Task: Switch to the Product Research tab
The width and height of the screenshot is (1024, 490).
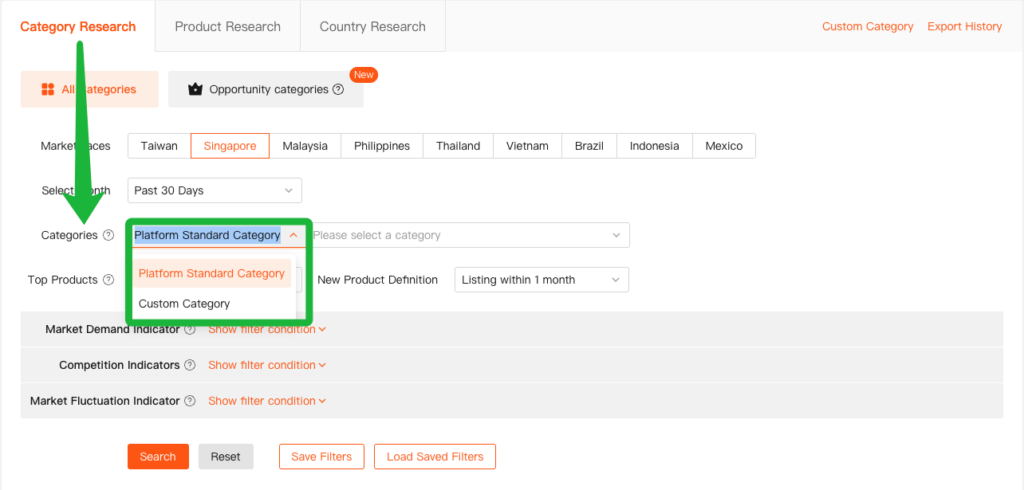Action: pyautogui.click(x=228, y=26)
